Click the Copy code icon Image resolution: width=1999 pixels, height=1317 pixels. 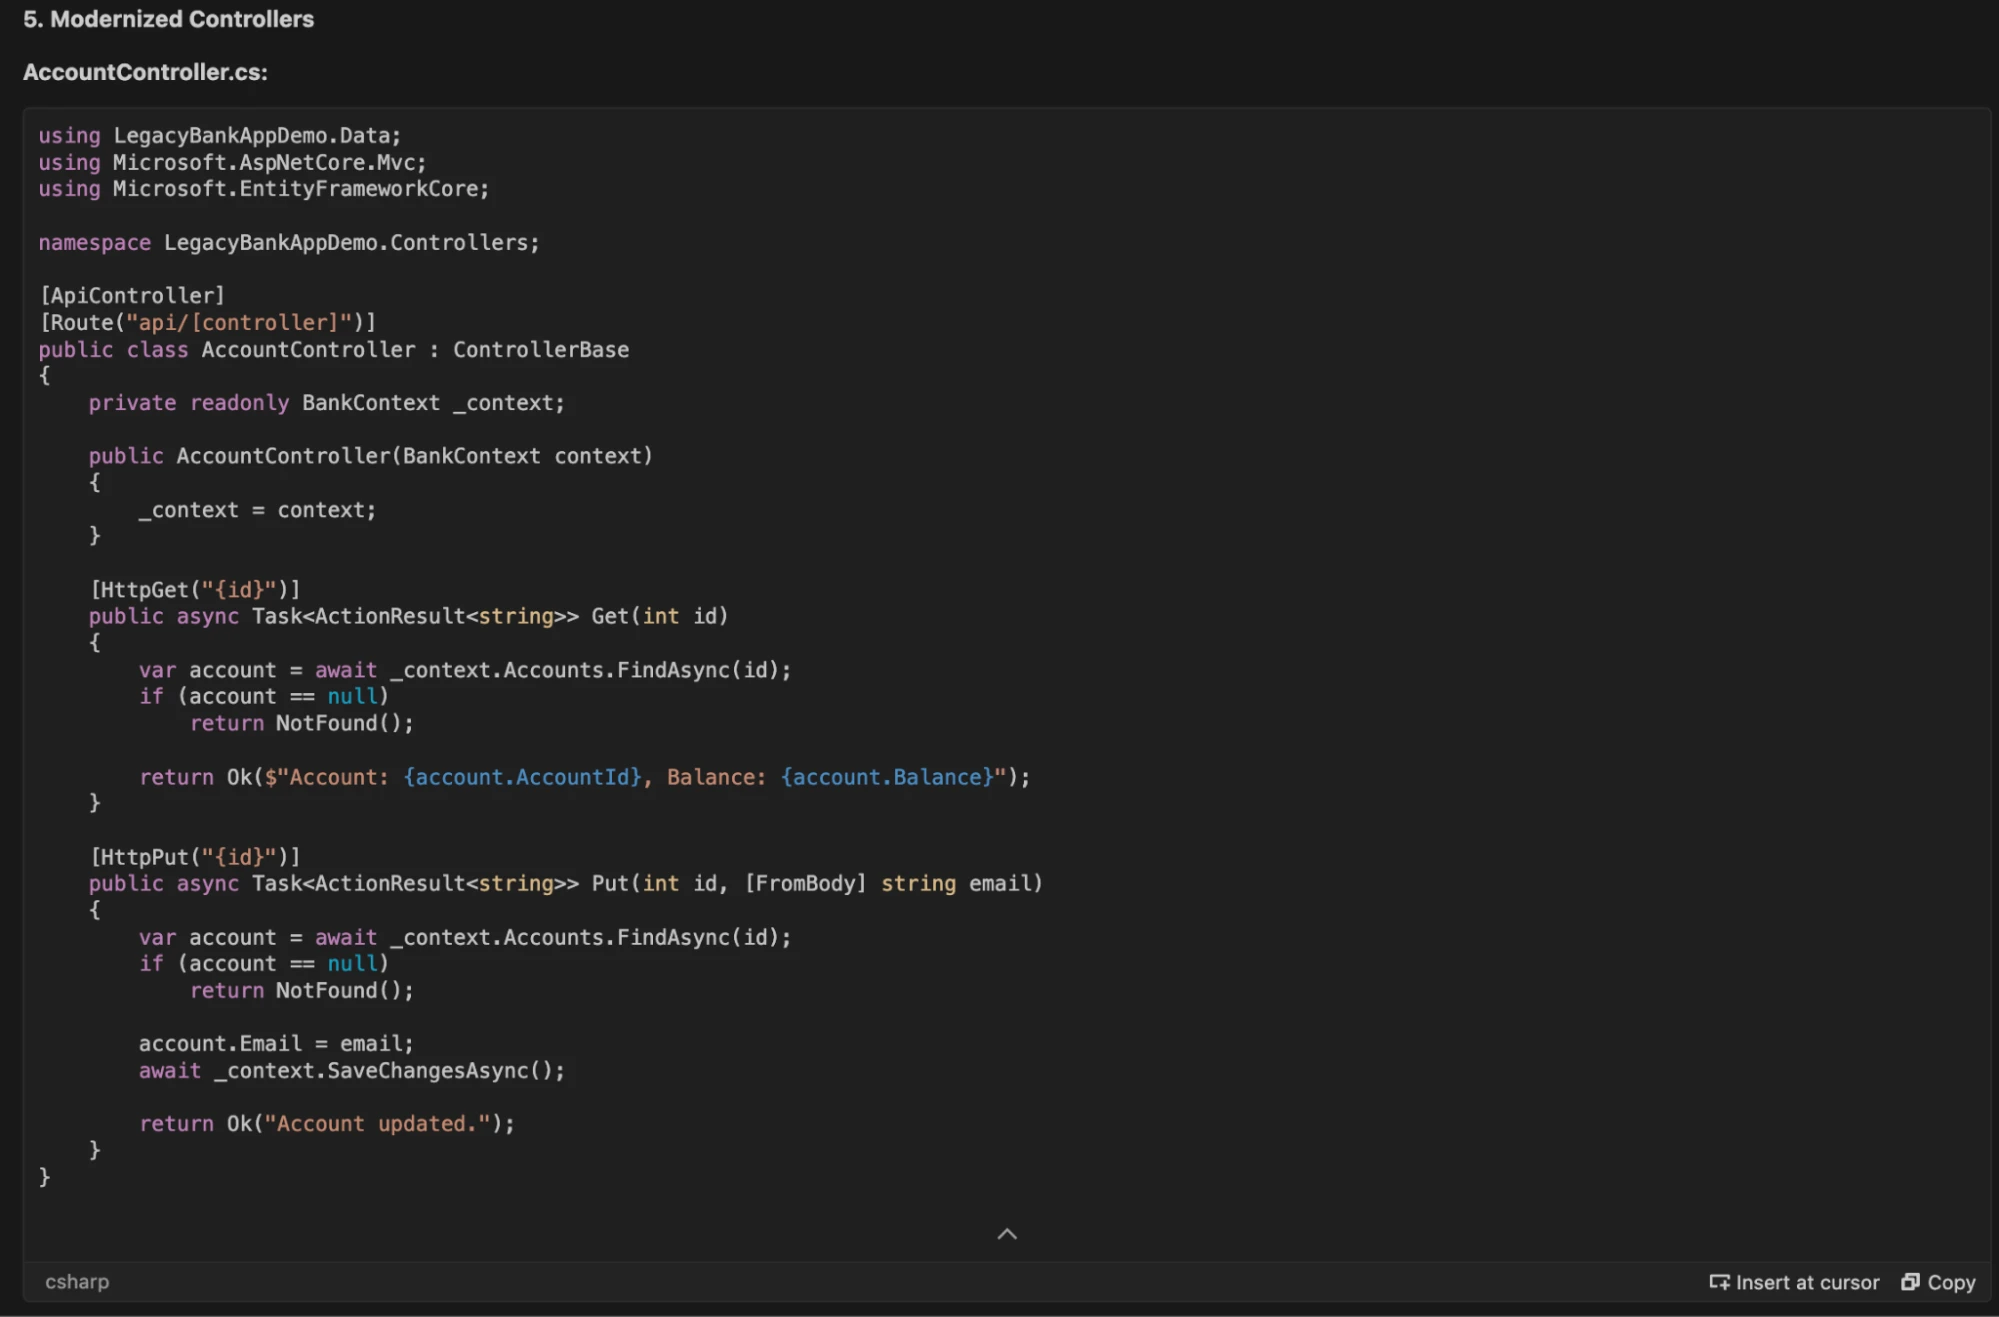tap(1910, 1282)
